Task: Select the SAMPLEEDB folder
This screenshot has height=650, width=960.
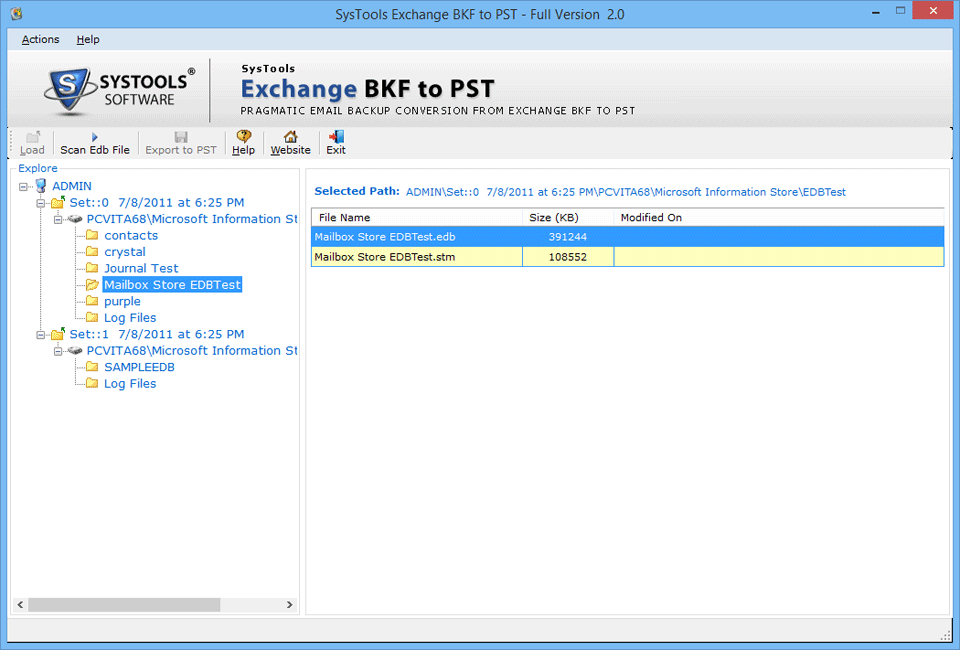Action: click(x=139, y=367)
